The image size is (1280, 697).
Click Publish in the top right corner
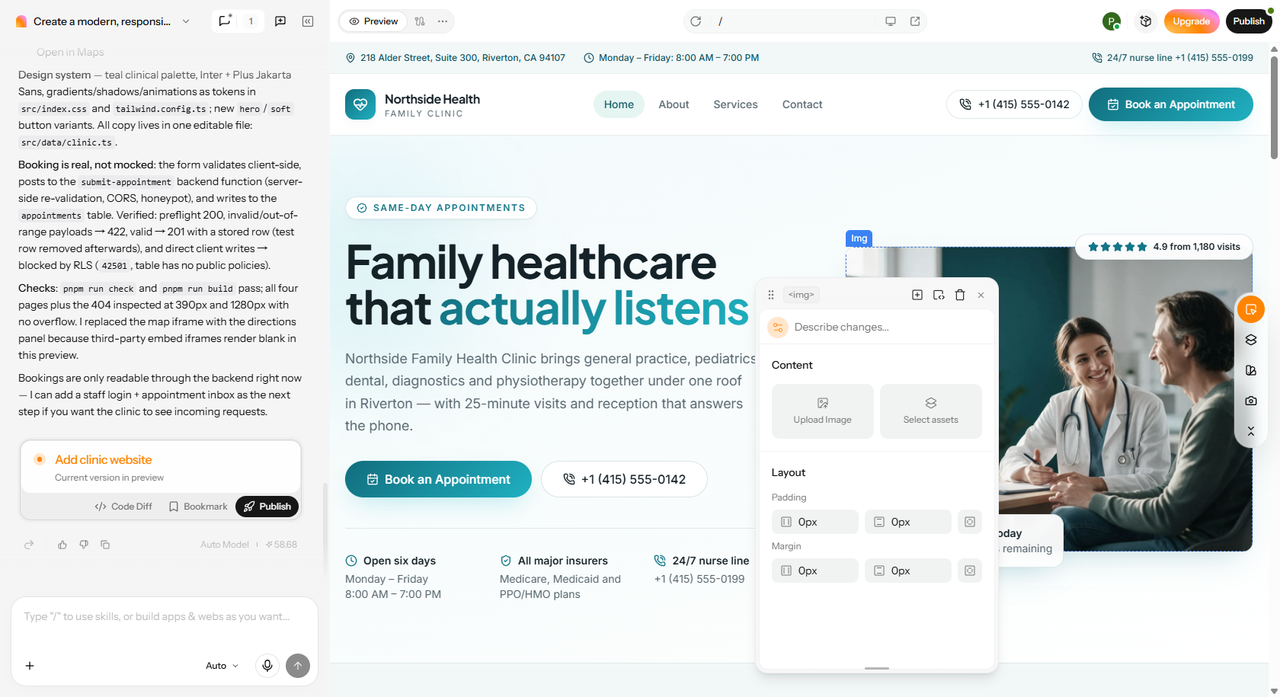(x=1249, y=21)
